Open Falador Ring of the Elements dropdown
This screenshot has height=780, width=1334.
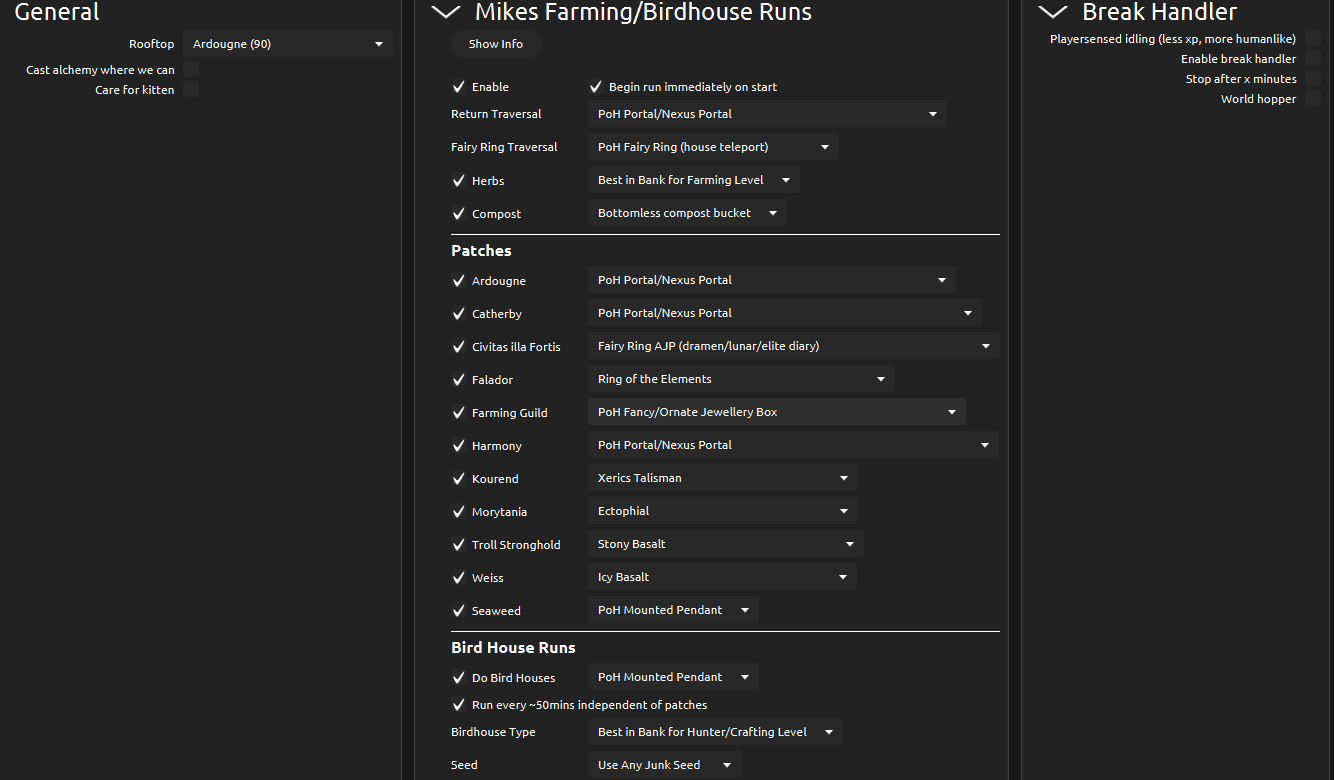coord(741,379)
